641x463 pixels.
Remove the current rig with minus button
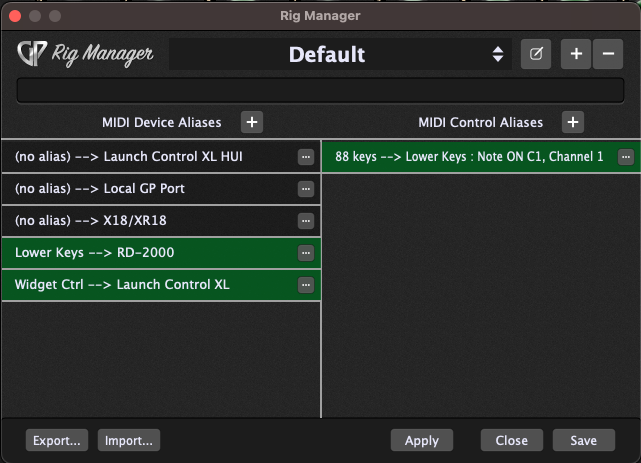click(608, 54)
